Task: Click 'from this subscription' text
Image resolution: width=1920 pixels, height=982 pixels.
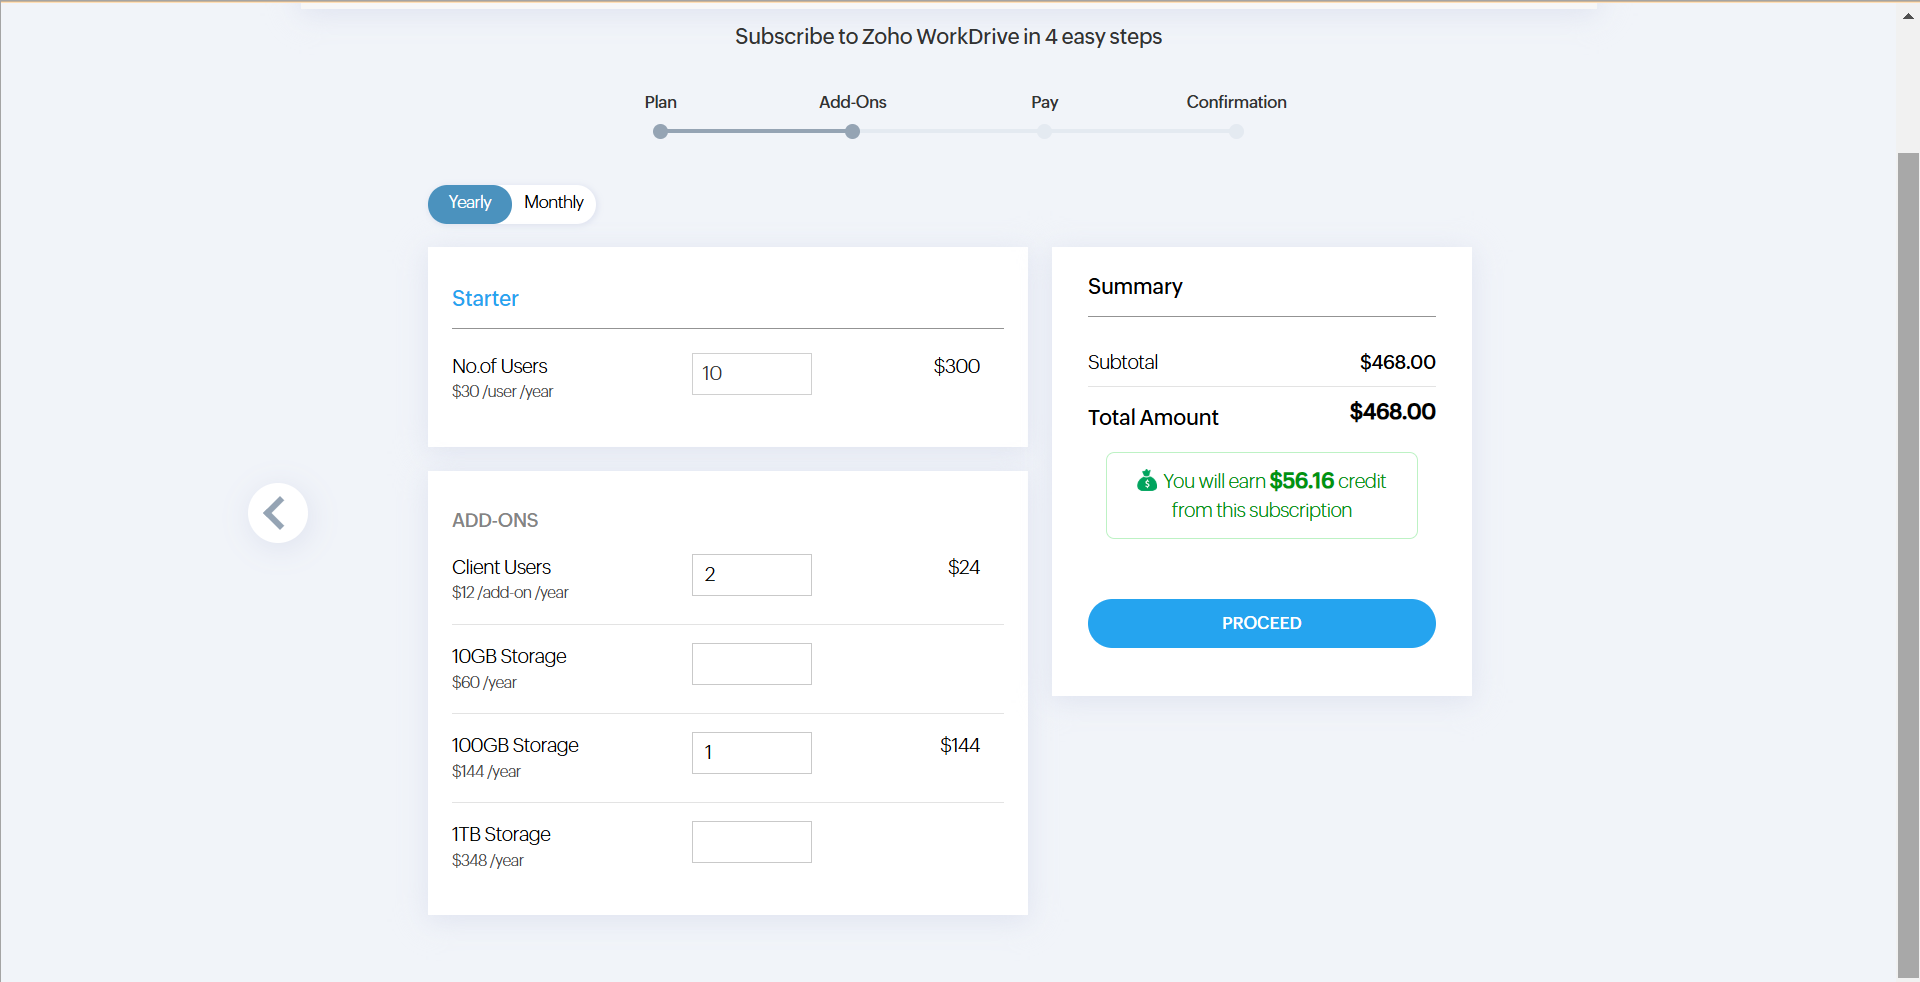Action: (x=1262, y=511)
